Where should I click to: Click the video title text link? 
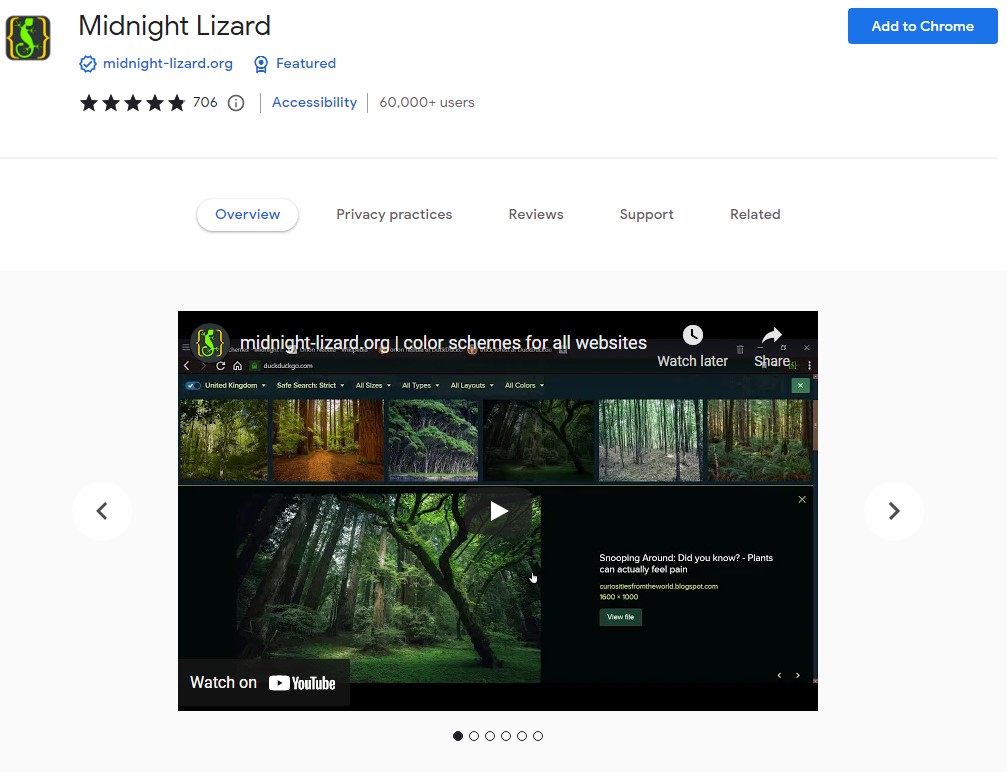(x=443, y=343)
